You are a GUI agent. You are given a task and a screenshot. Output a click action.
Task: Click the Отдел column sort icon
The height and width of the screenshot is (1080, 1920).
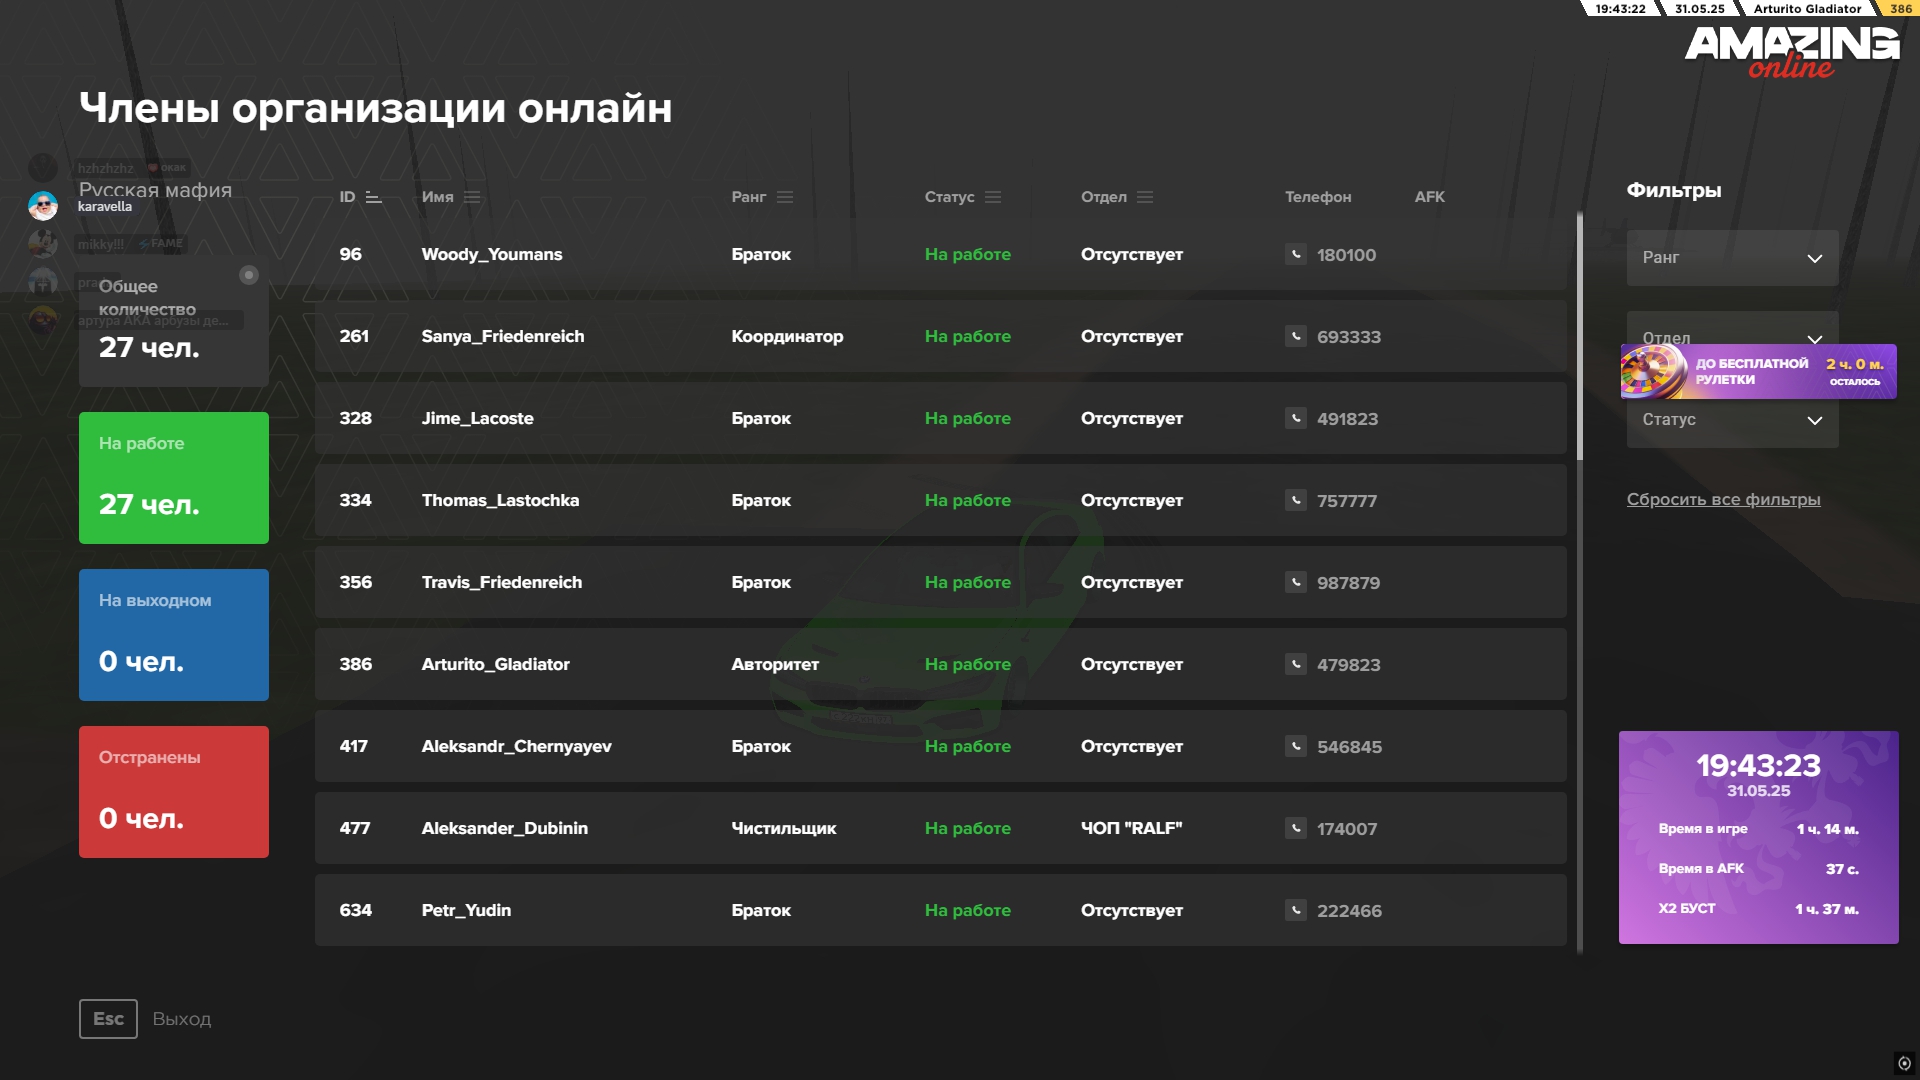point(1145,197)
